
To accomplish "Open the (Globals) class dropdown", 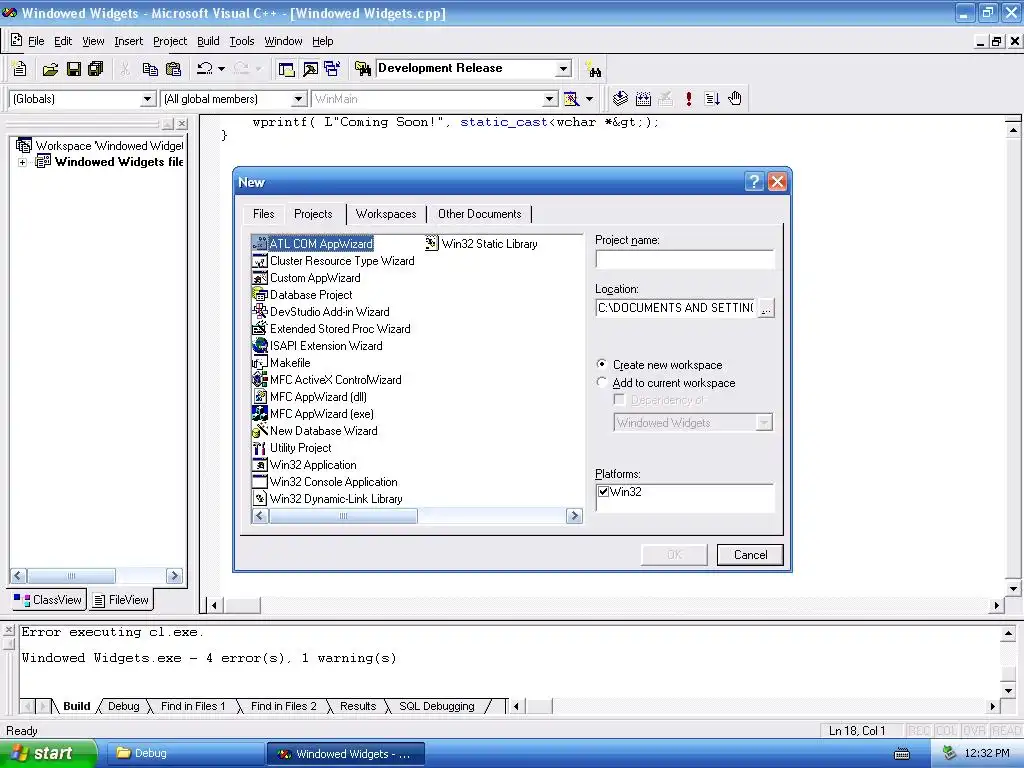I will (148, 99).
